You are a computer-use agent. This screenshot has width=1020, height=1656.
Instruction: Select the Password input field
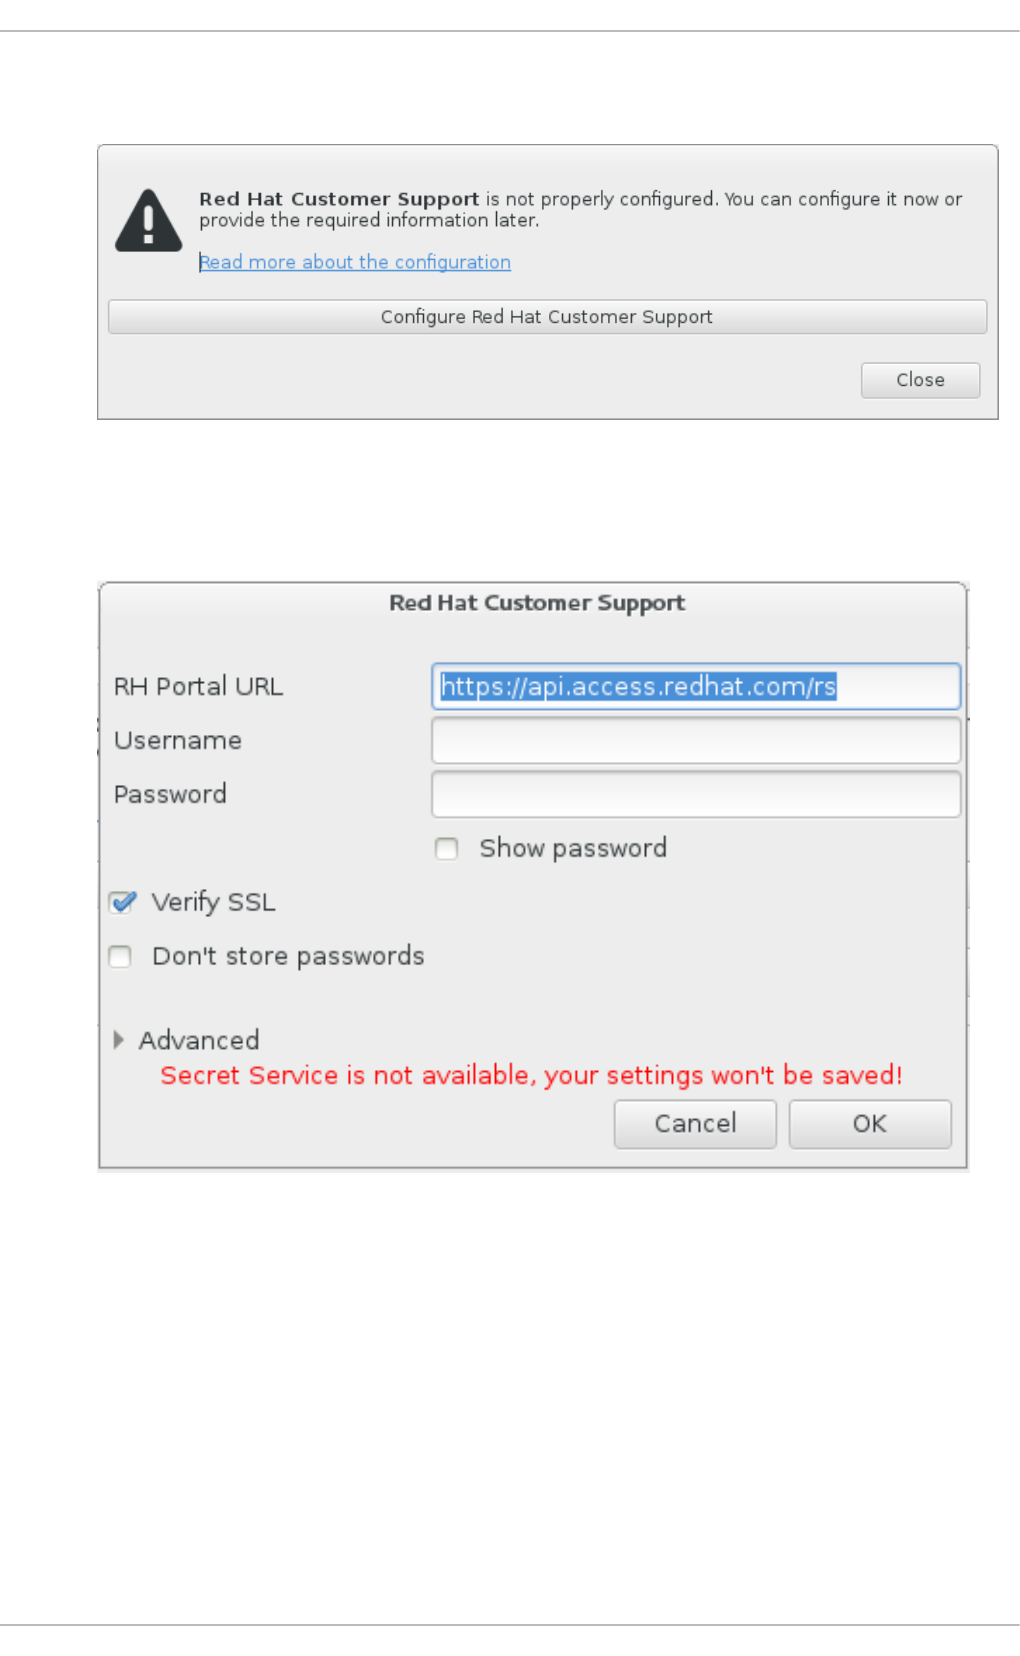coord(696,795)
